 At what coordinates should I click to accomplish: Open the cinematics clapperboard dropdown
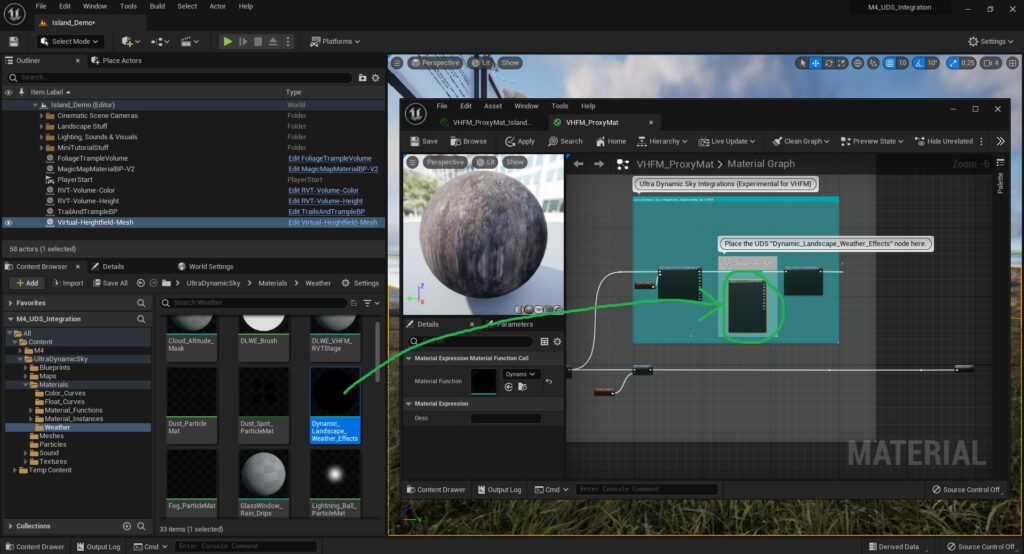[x=189, y=41]
